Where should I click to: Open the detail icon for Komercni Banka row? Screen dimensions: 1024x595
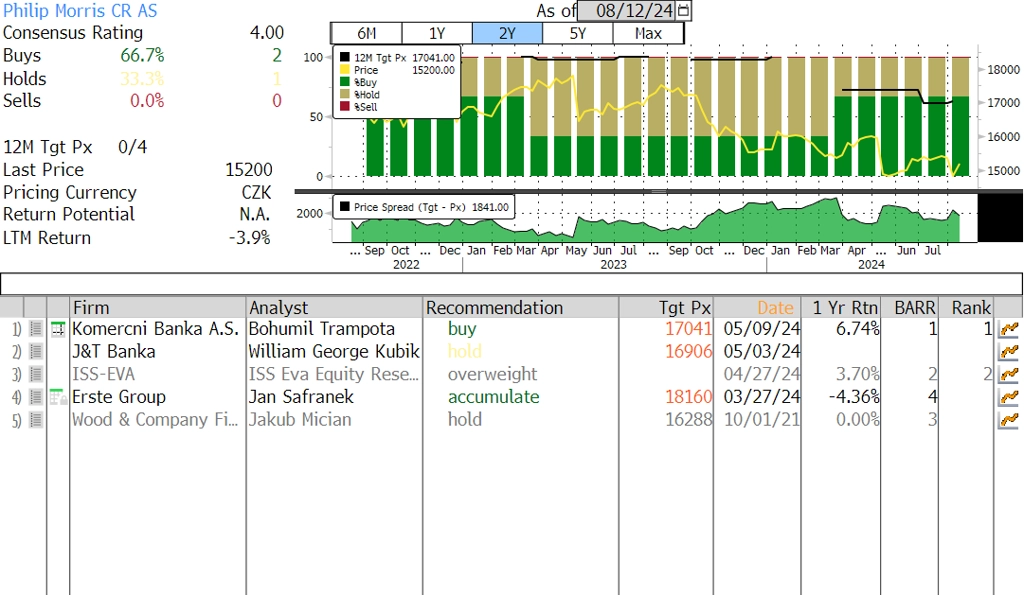37,329
